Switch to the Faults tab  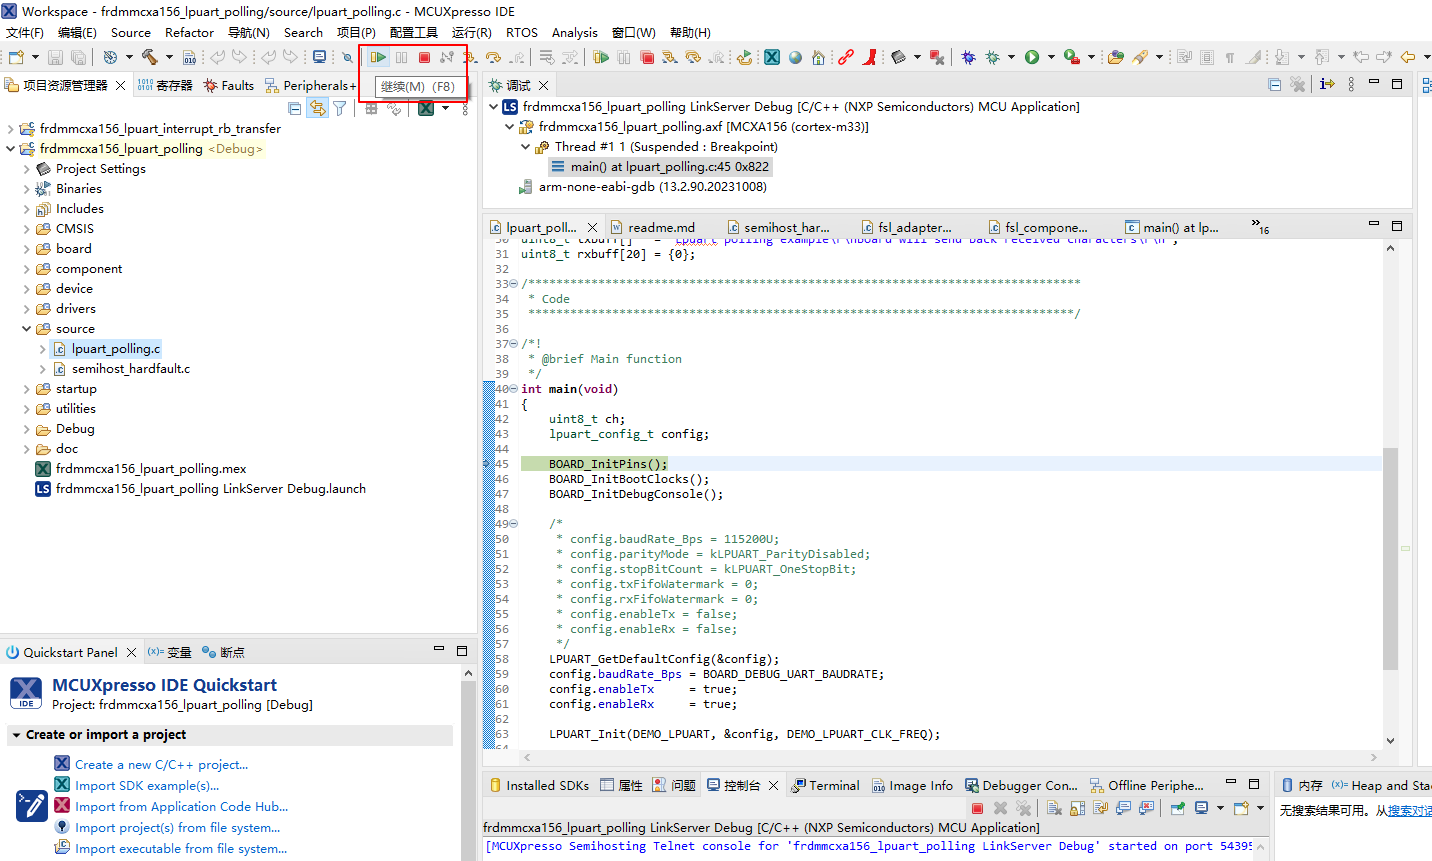pyautogui.click(x=229, y=86)
